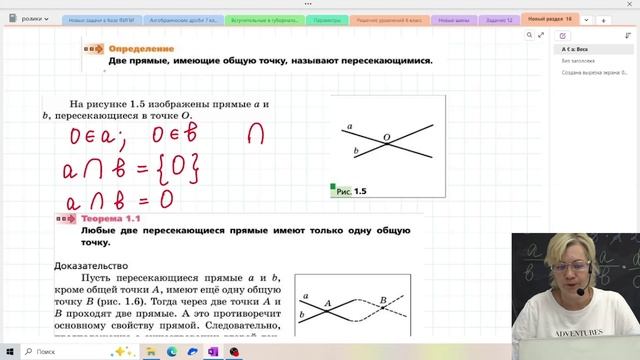This screenshot has width=640, height=360.
Task: Launch Microsoft Edge from the taskbar
Action: (x=172, y=351)
